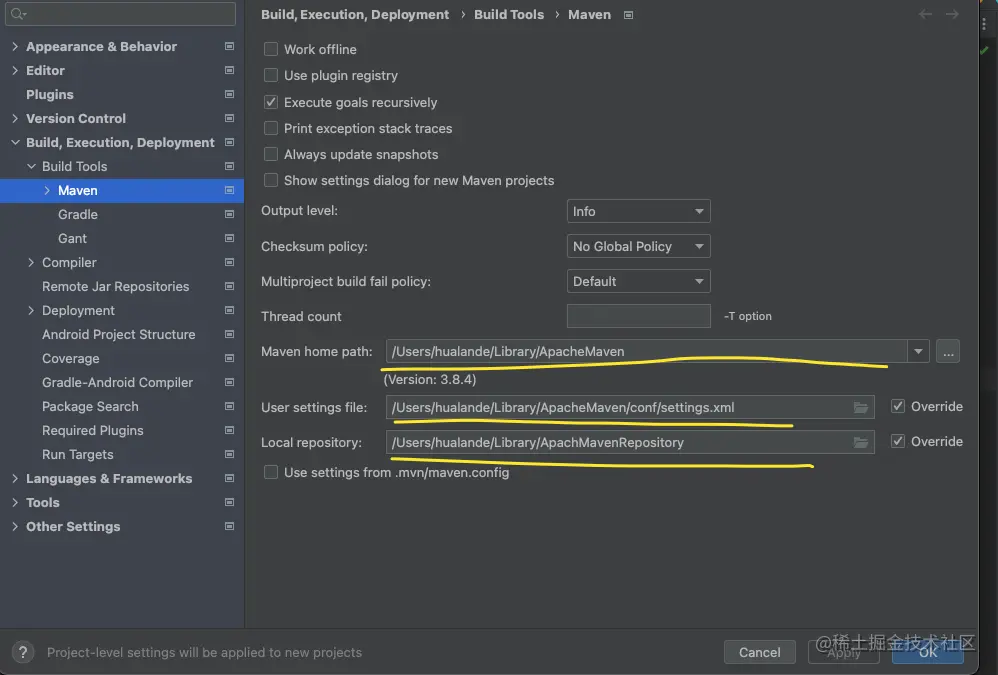Open the Plugins settings page
Image resolution: width=998 pixels, height=675 pixels.
coord(50,94)
